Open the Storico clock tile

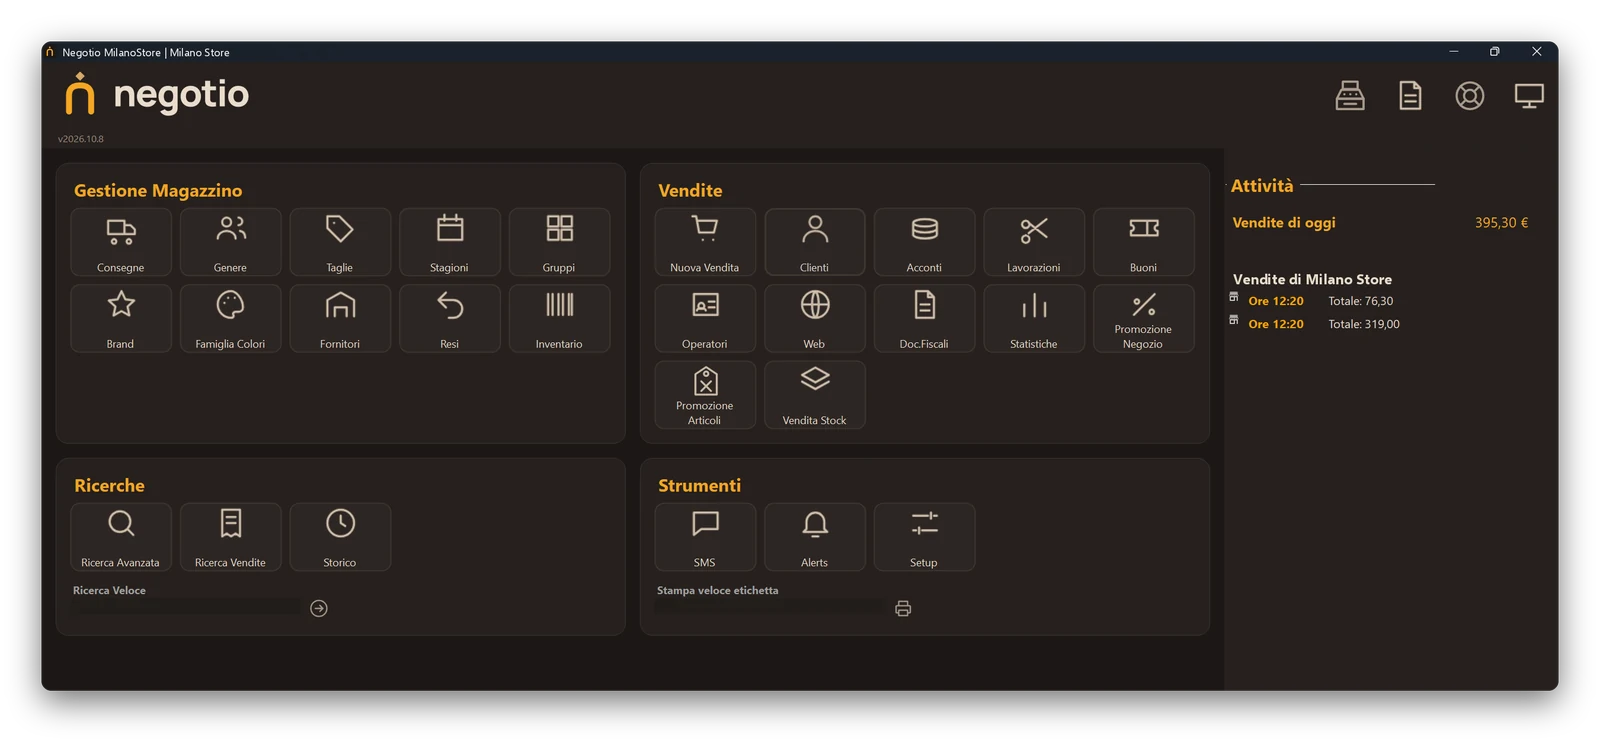click(x=340, y=537)
